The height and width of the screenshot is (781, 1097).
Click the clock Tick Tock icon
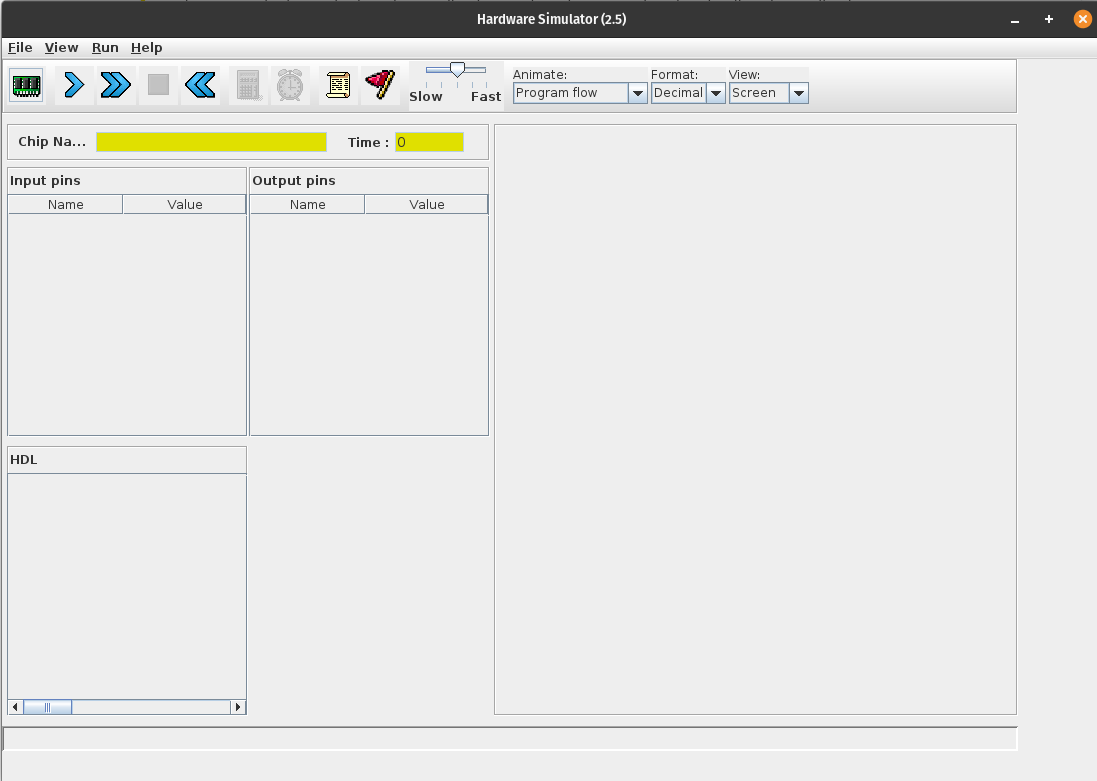pos(290,85)
